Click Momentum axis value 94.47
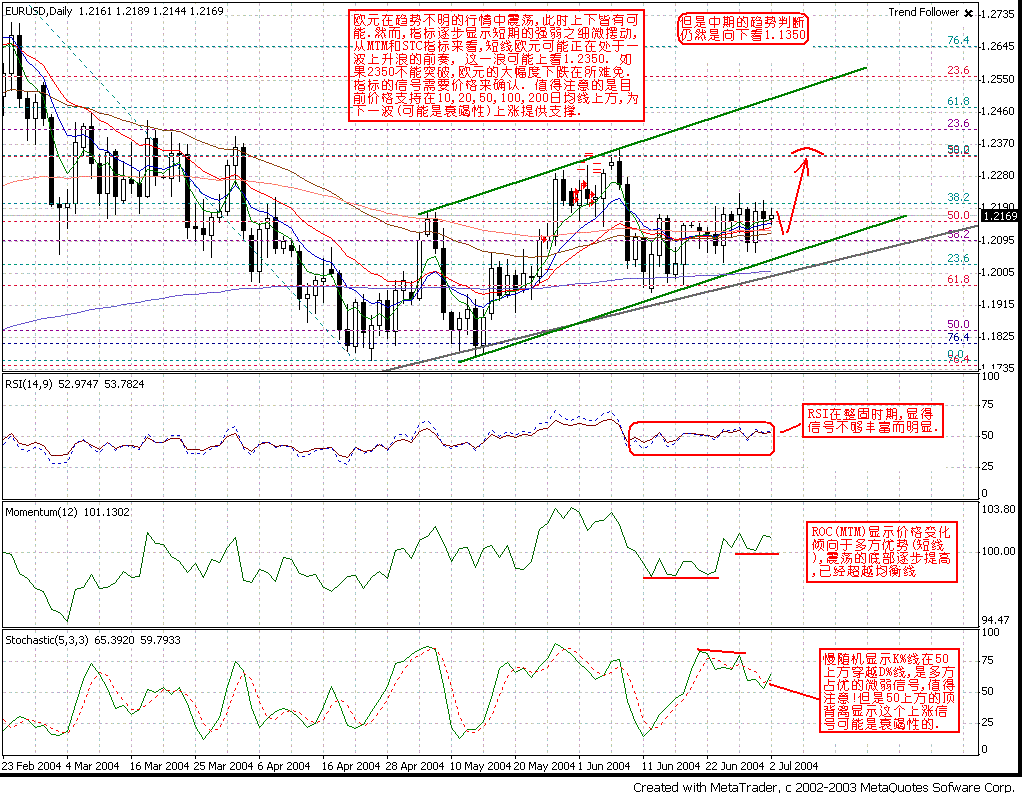1022x793 pixels. (x=995, y=620)
